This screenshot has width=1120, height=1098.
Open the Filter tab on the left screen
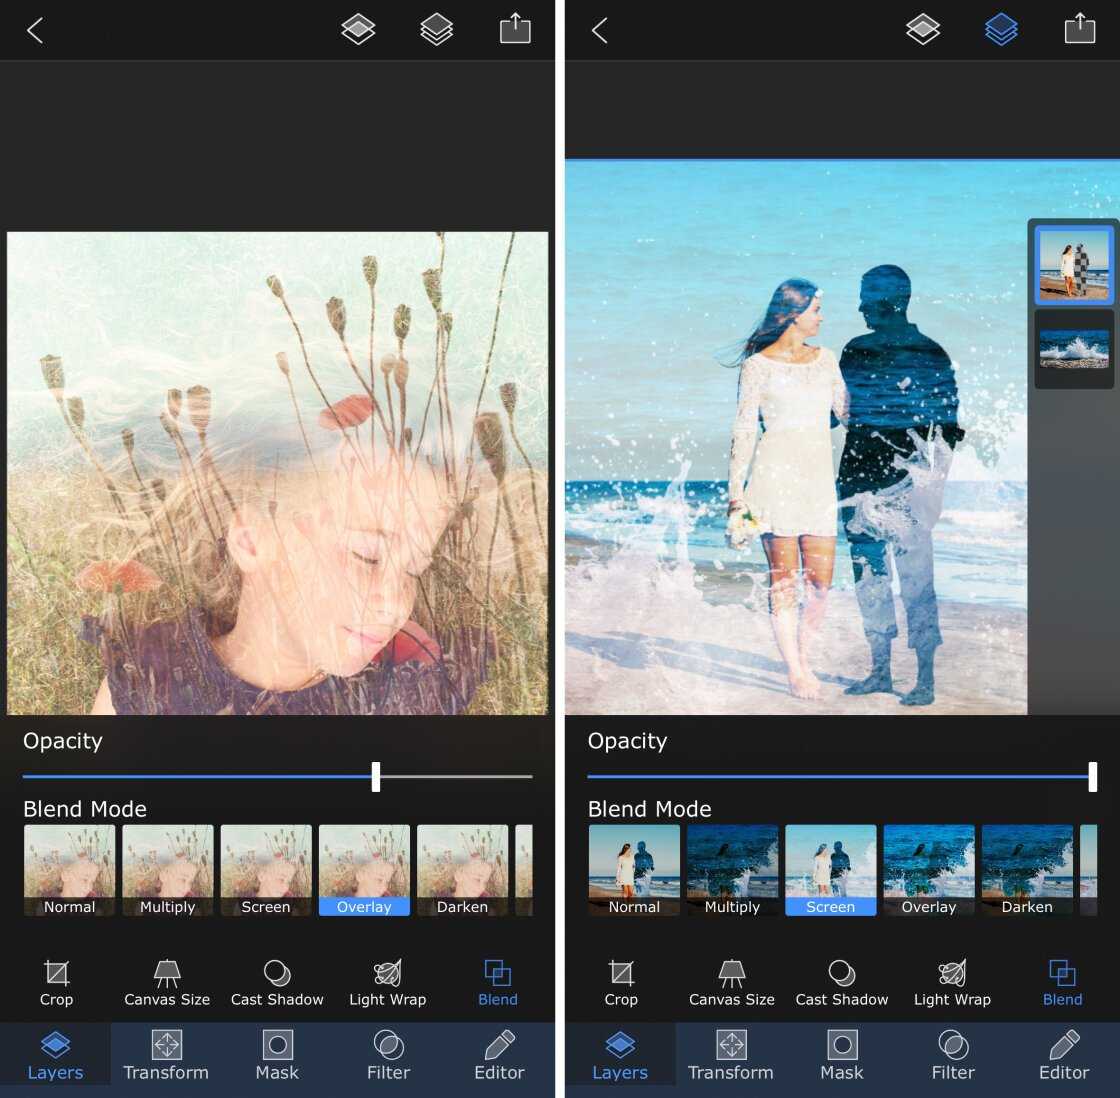click(x=388, y=1057)
